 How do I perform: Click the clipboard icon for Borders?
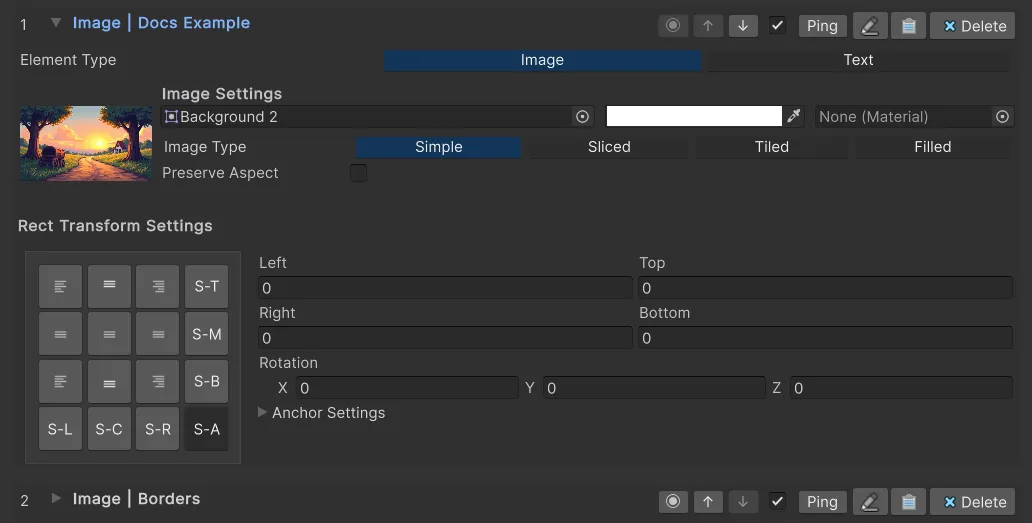pos(908,501)
